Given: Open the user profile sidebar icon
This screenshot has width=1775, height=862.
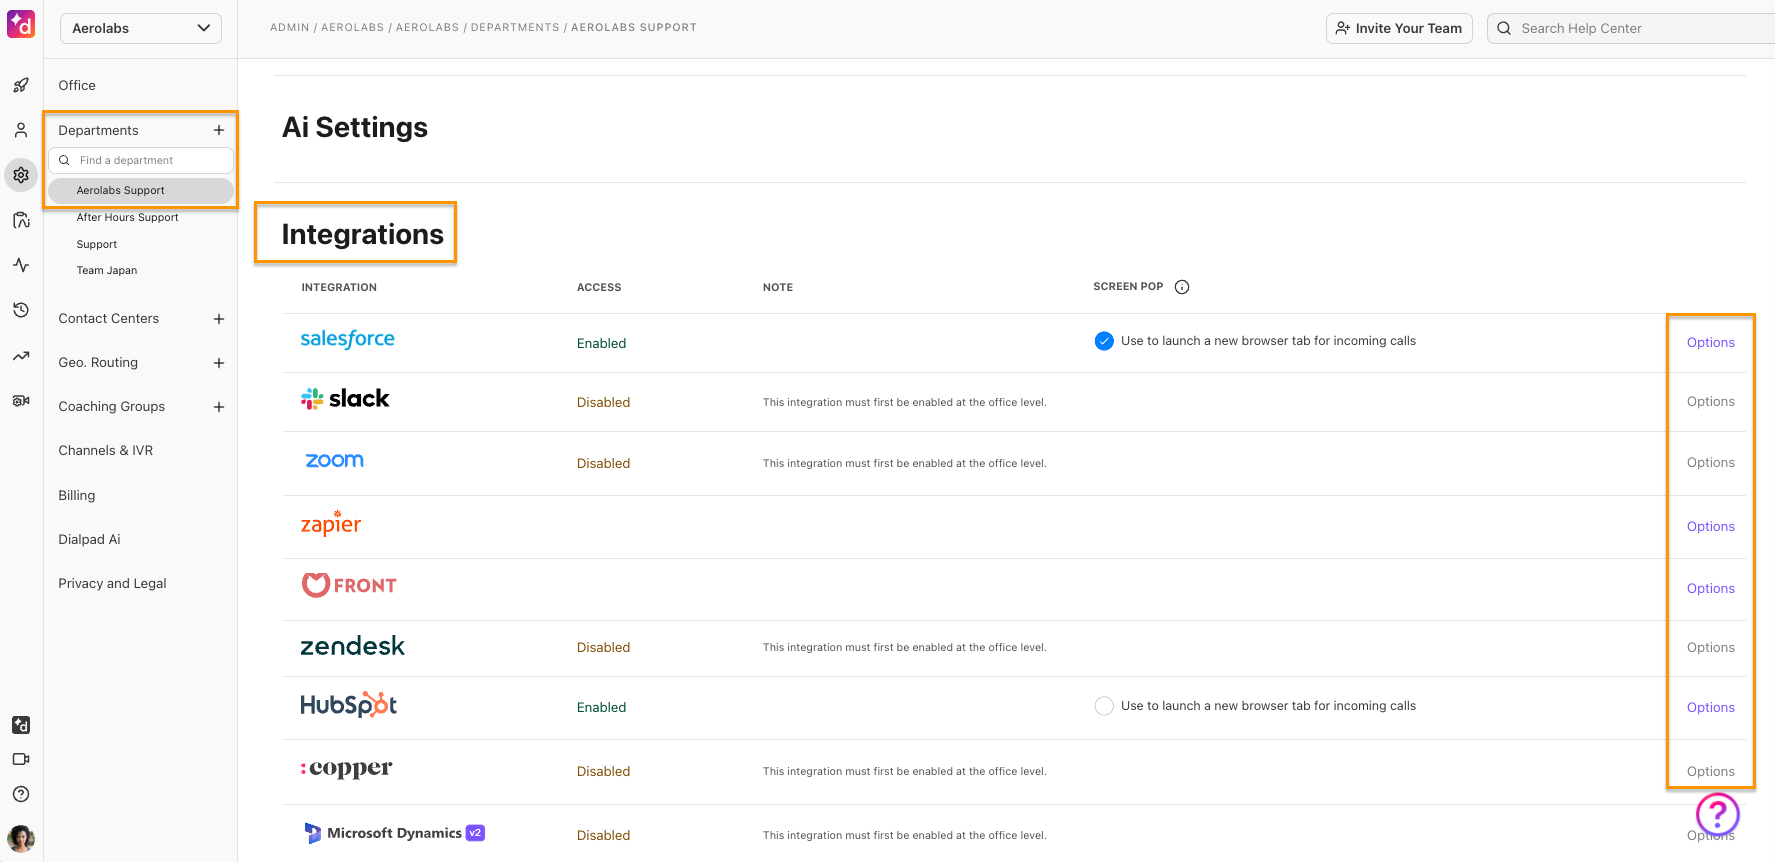Looking at the screenshot, I should tap(21, 130).
